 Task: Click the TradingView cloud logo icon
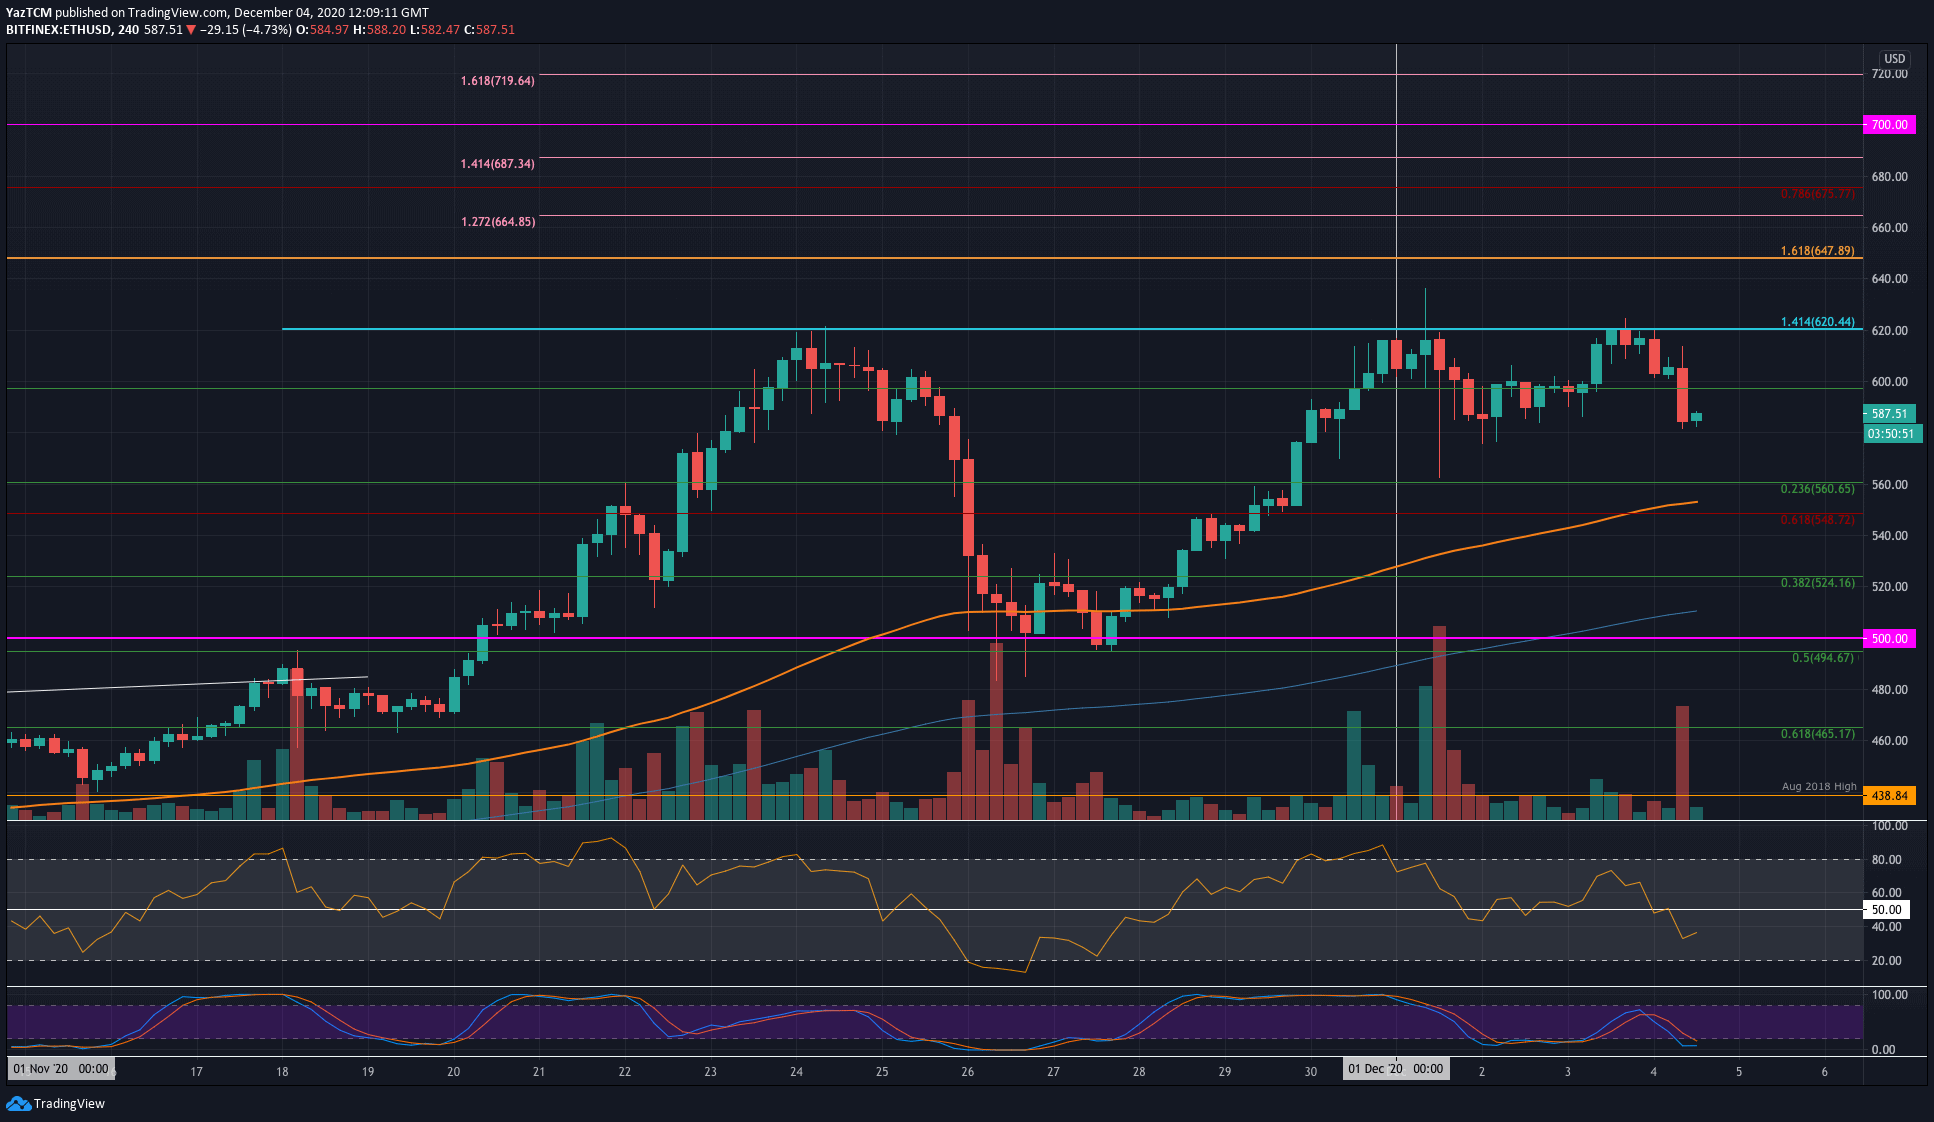pos(18,1103)
